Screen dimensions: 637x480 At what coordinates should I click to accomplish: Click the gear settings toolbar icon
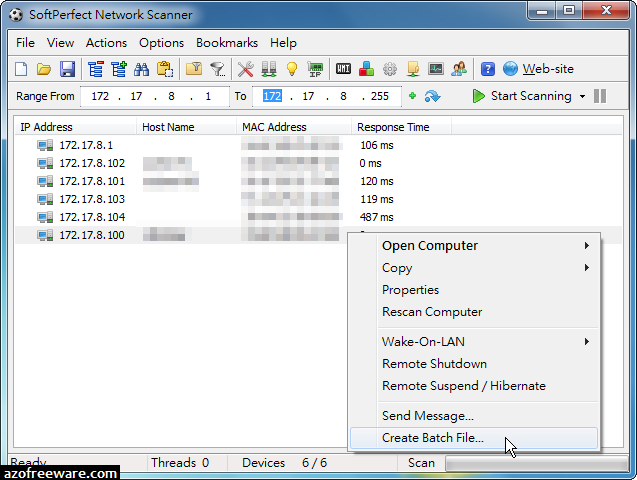click(x=390, y=69)
